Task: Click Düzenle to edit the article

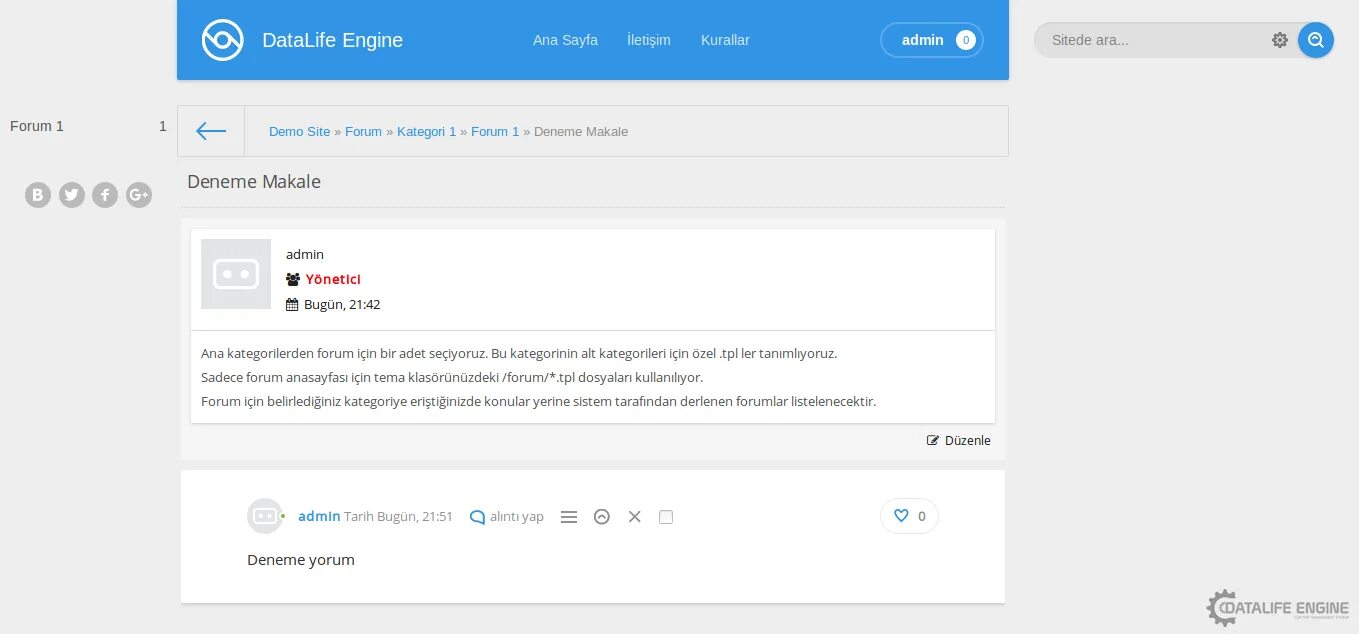Action: [x=959, y=440]
